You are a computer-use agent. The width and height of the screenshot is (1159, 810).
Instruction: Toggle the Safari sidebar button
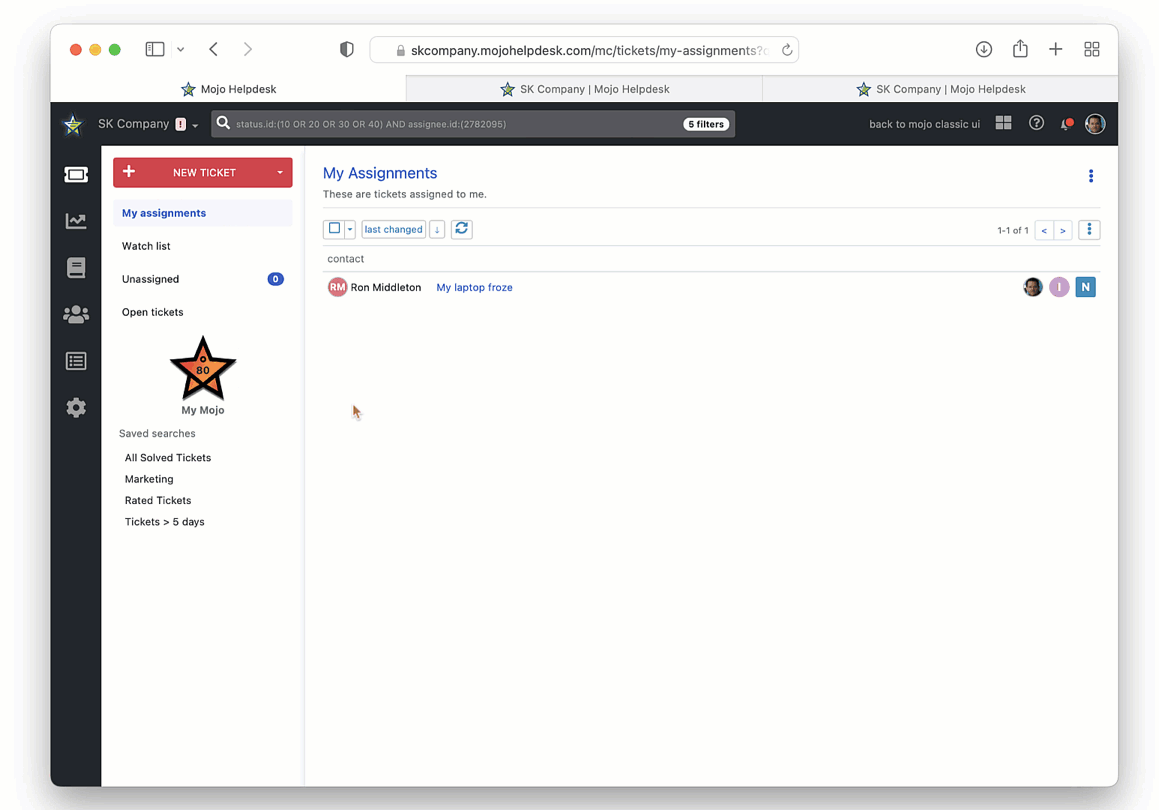point(155,49)
